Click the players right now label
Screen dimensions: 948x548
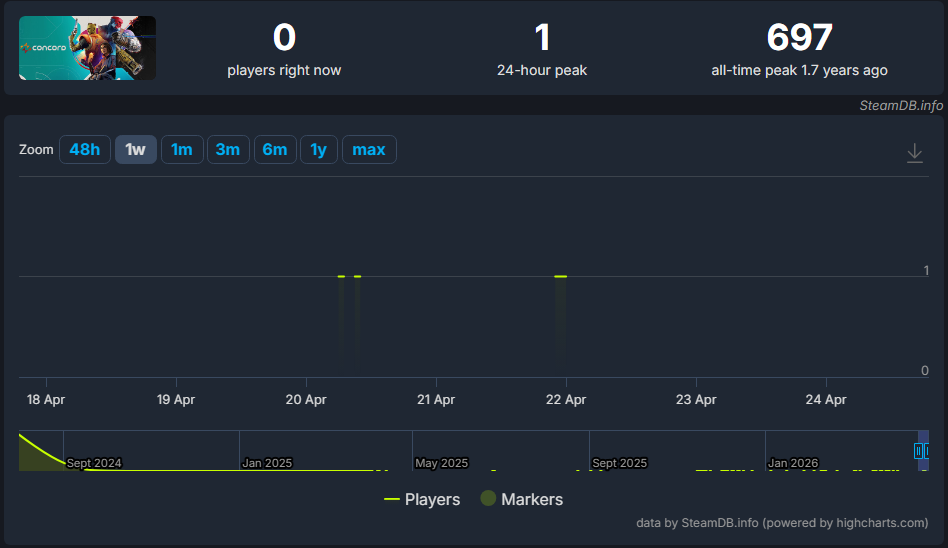point(284,70)
